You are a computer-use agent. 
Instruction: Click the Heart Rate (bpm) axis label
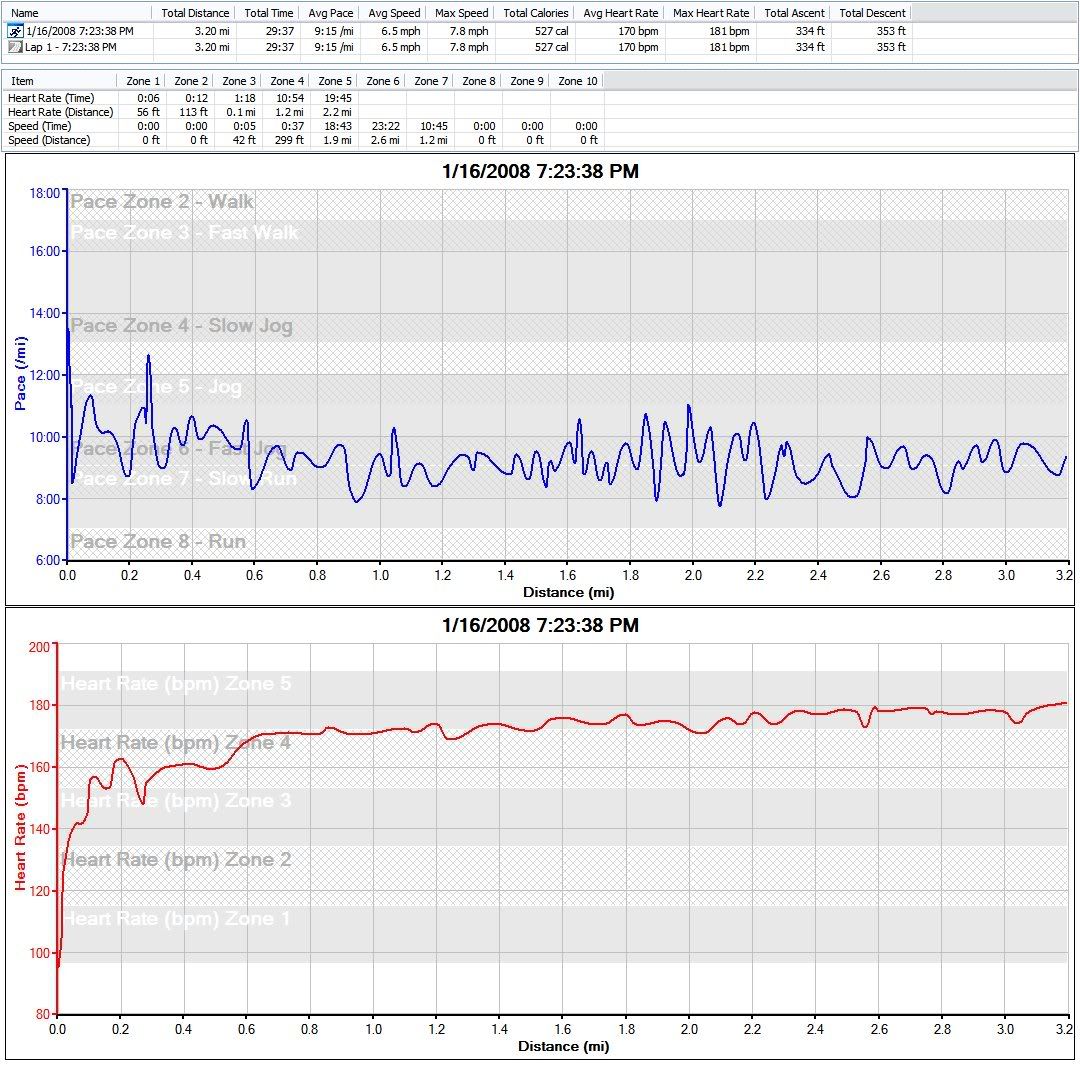click(19, 827)
